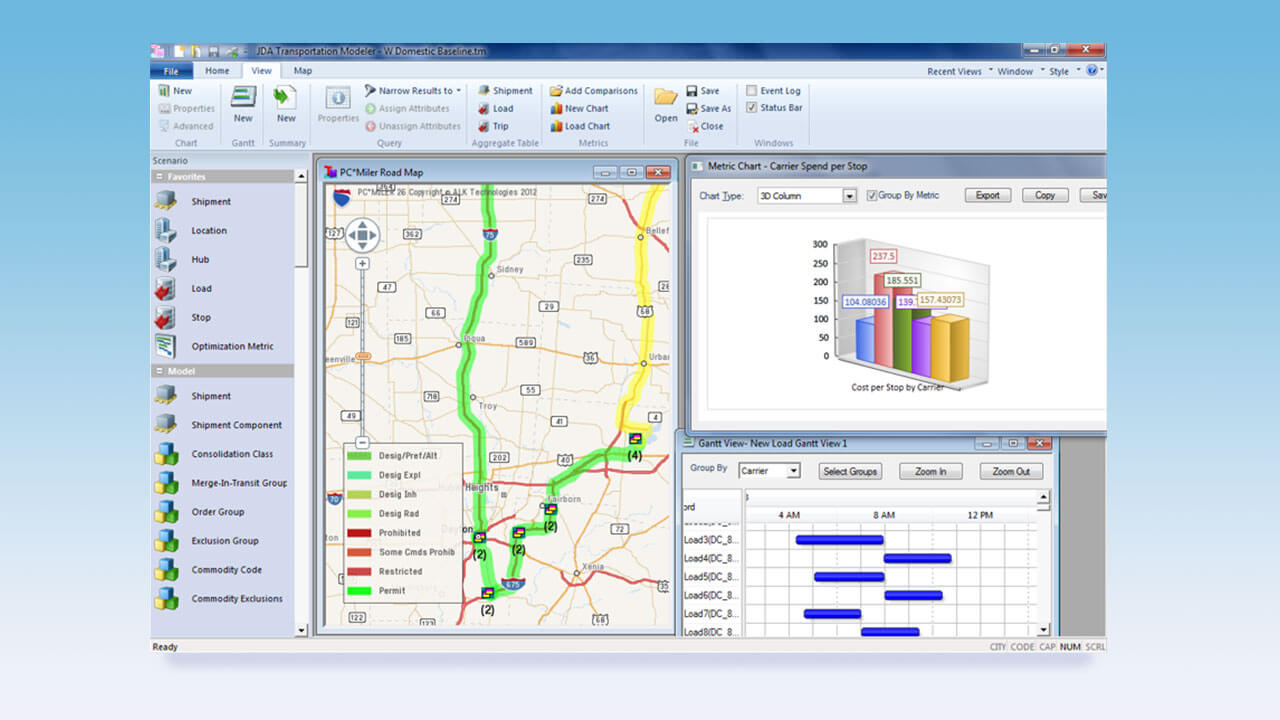Select Shipment Component in Model list
Screen dimensions: 1280x720
pyautogui.click(x=237, y=425)
